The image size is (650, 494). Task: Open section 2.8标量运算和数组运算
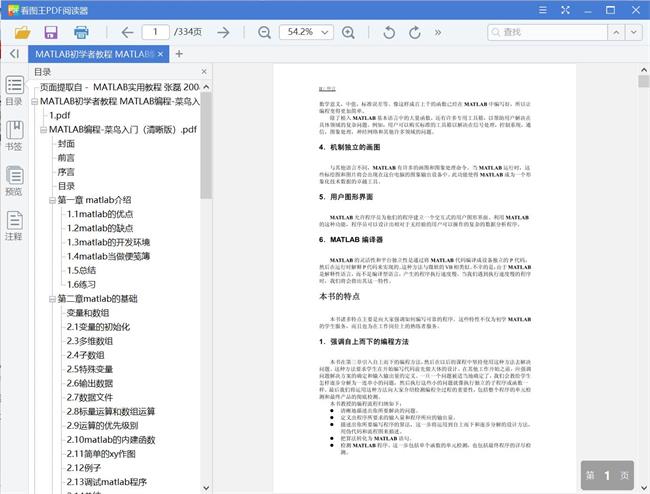[111, 412]
